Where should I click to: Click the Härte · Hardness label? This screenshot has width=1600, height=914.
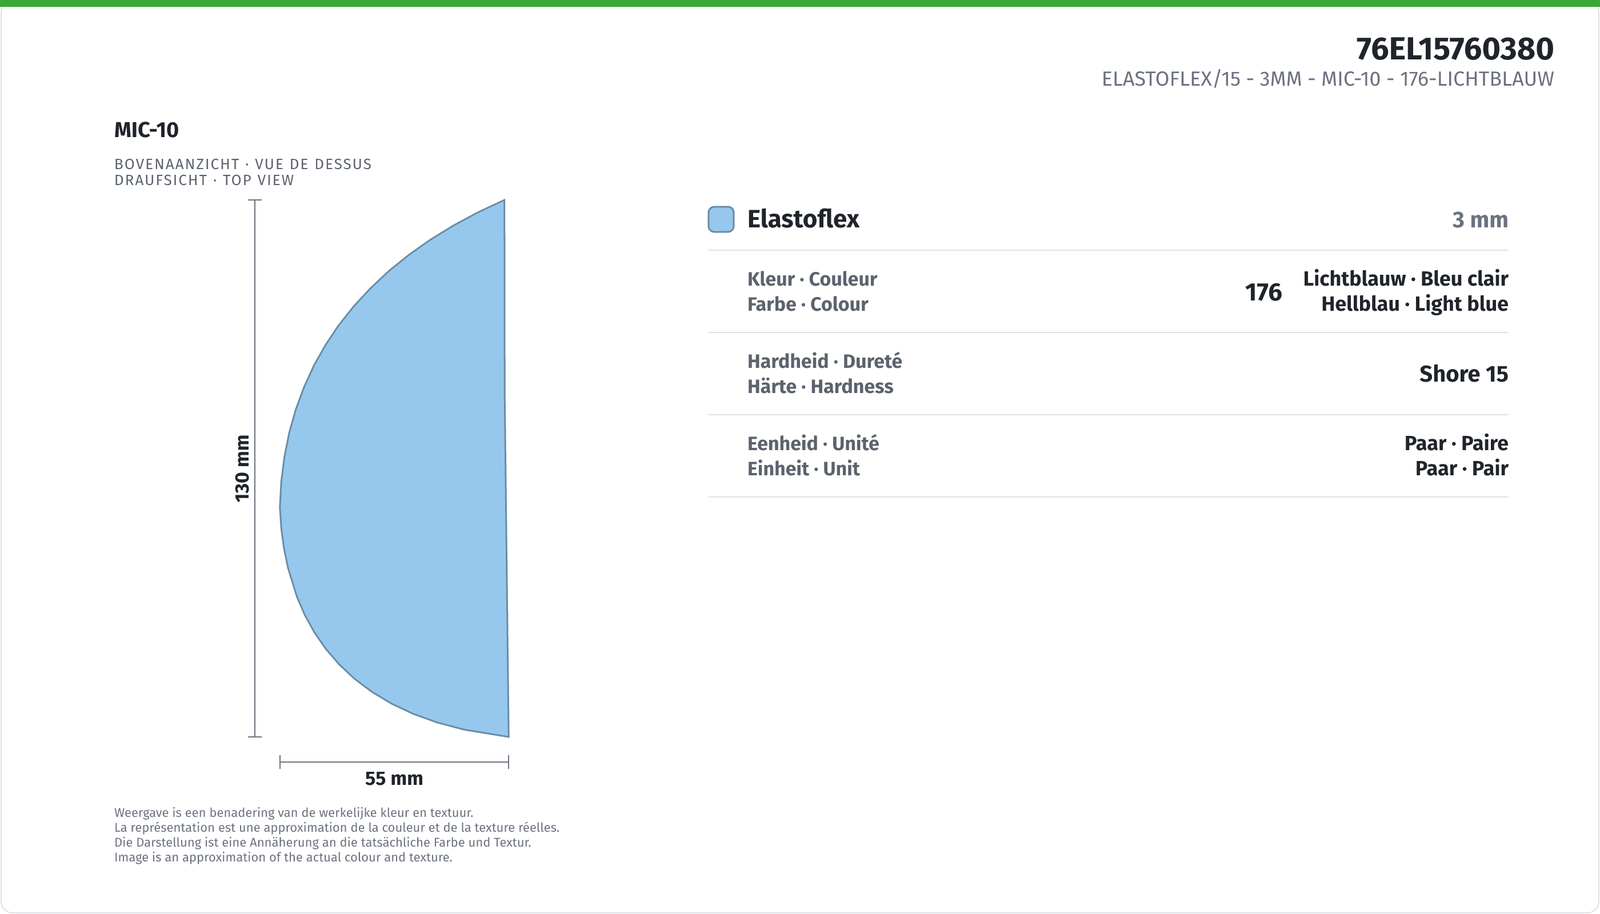point(820,386)
